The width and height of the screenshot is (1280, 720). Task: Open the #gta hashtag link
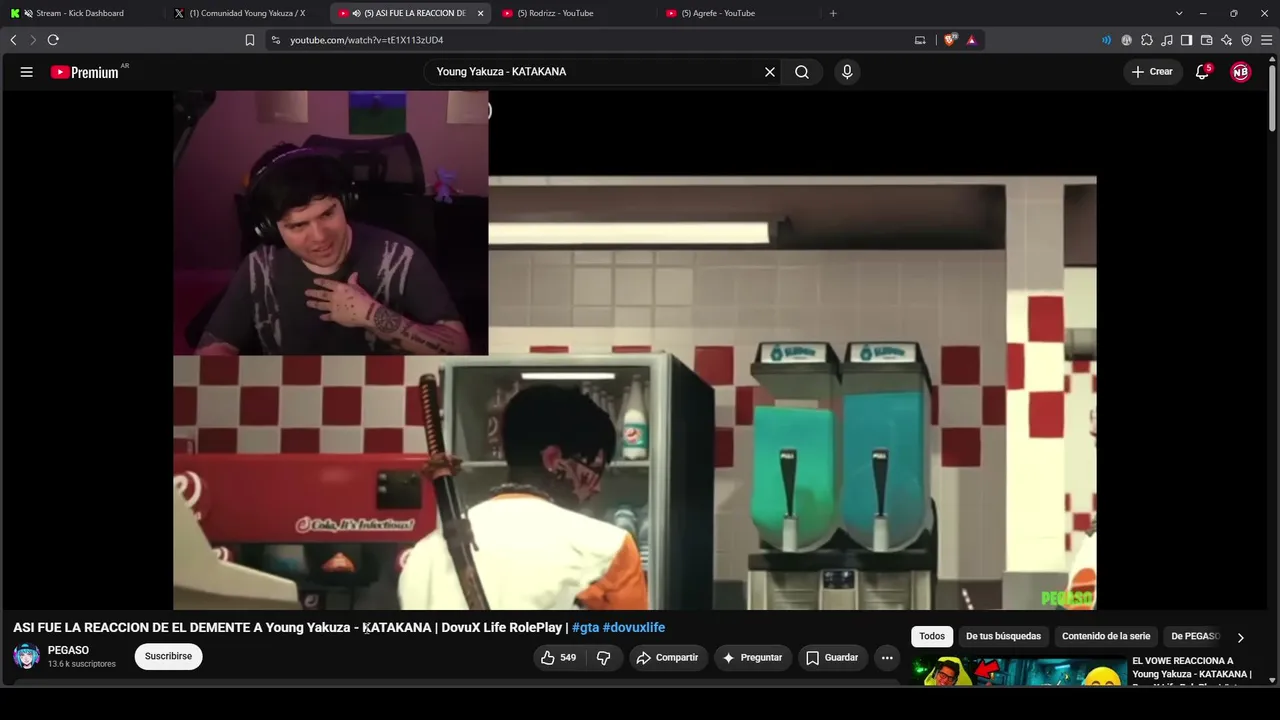pyautogui.click(x=585, y=628)
